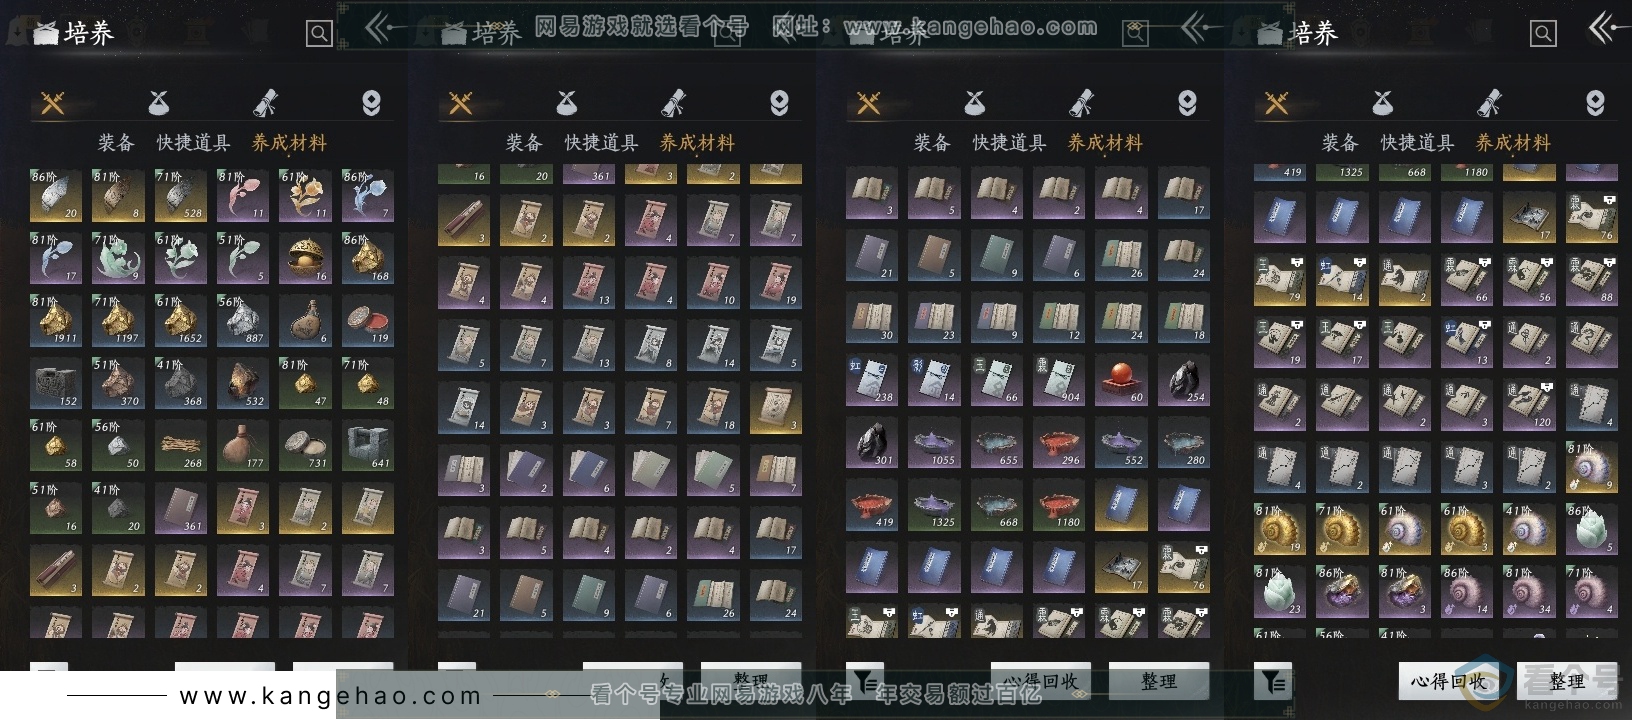Select the scroll category icon in leftmost panel
This screenshot has height=720, width=1632.
(x=265, y=102)
